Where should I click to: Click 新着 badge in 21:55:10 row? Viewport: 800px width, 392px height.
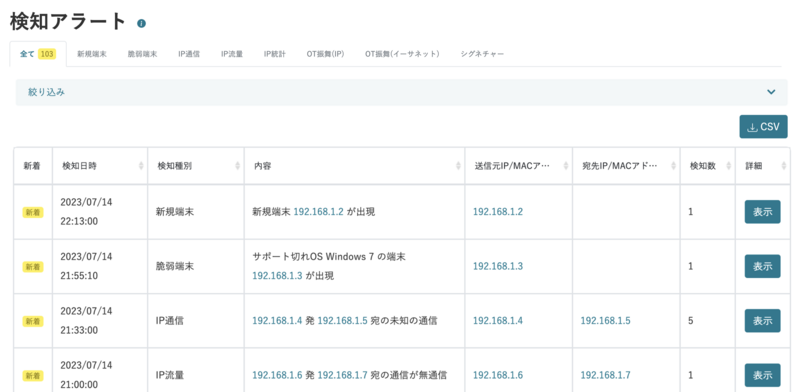[33, 267]
